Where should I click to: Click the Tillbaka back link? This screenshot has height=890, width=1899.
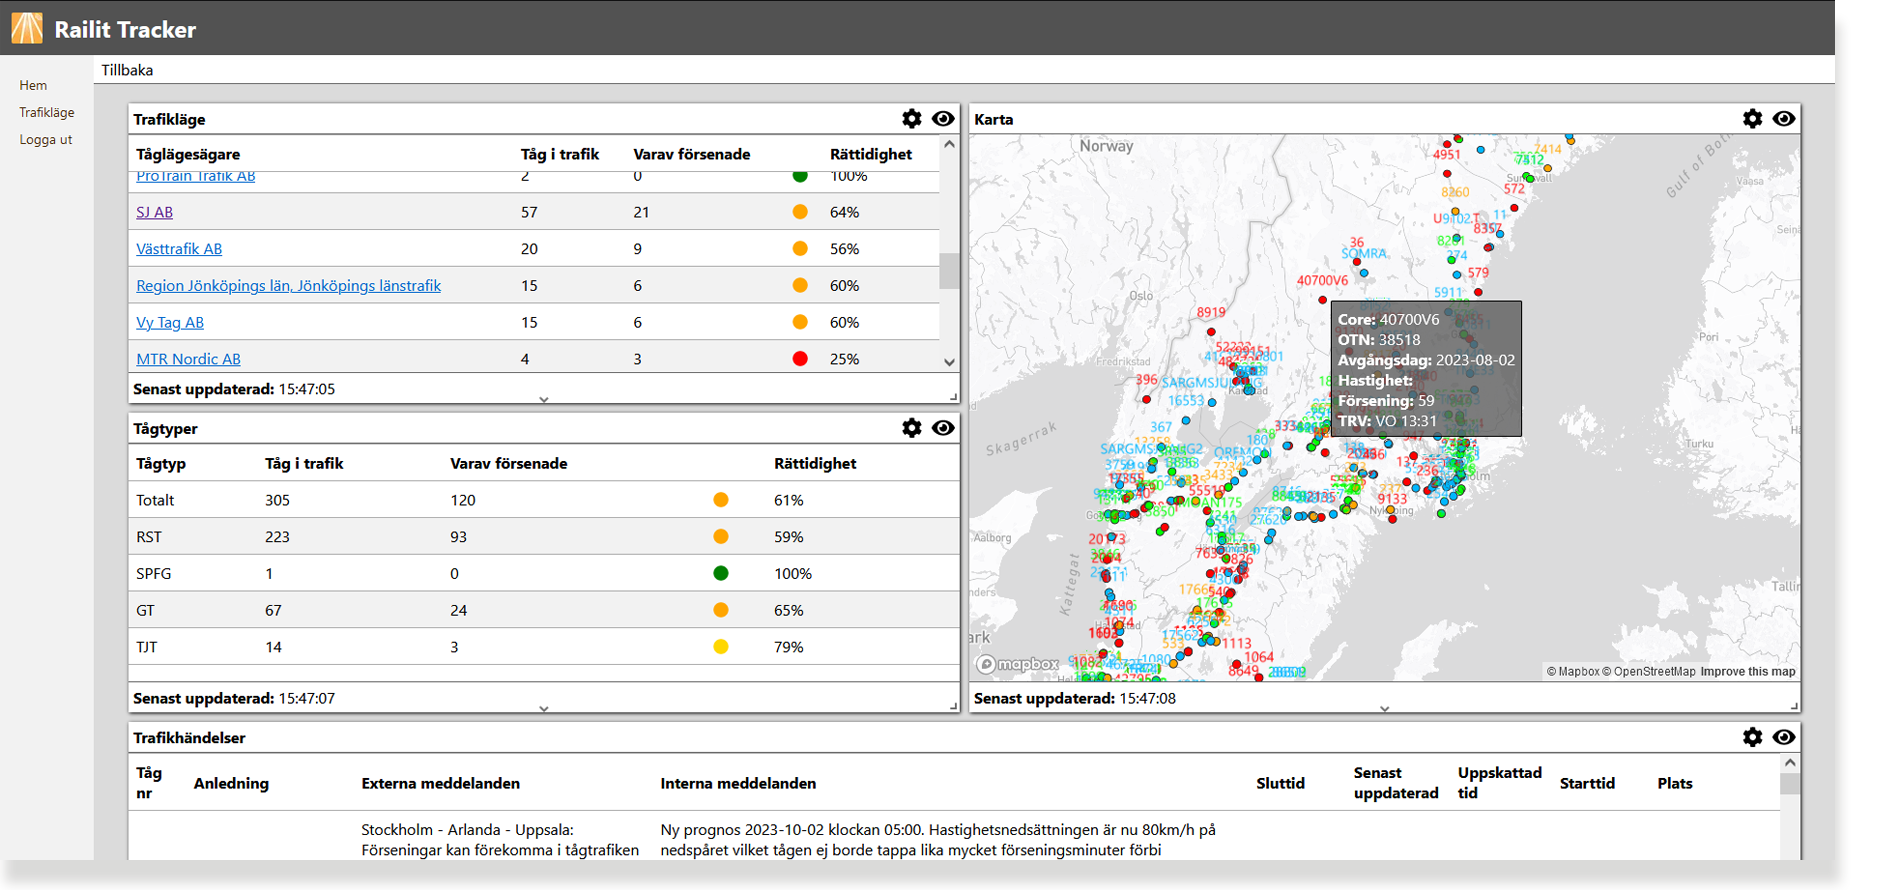coord(127,70)
